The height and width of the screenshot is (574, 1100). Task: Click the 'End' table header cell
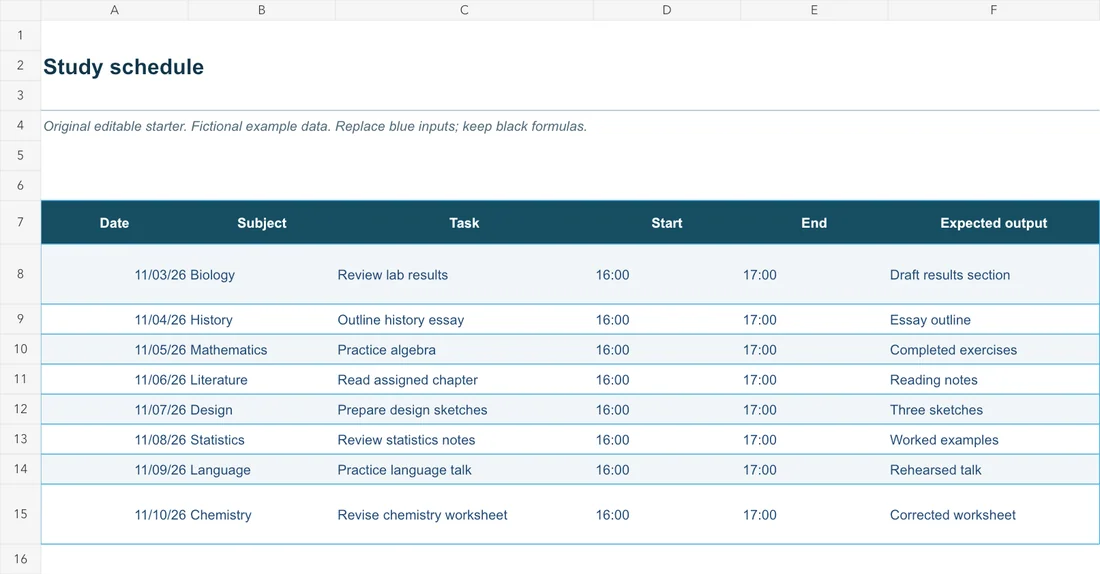(814, 223)
